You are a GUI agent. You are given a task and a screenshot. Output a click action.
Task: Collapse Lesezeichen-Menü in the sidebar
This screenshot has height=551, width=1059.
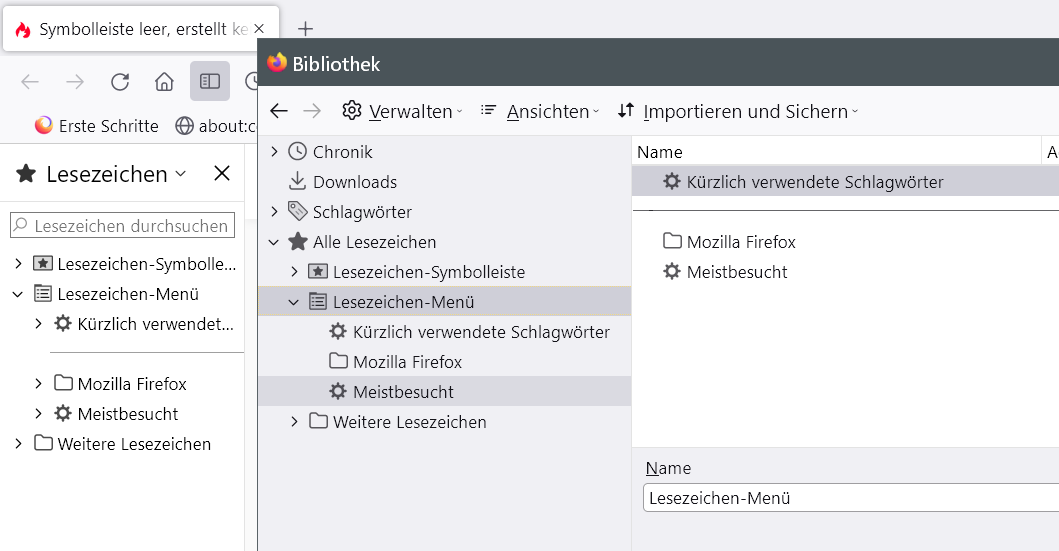click(x=18, y=294)
